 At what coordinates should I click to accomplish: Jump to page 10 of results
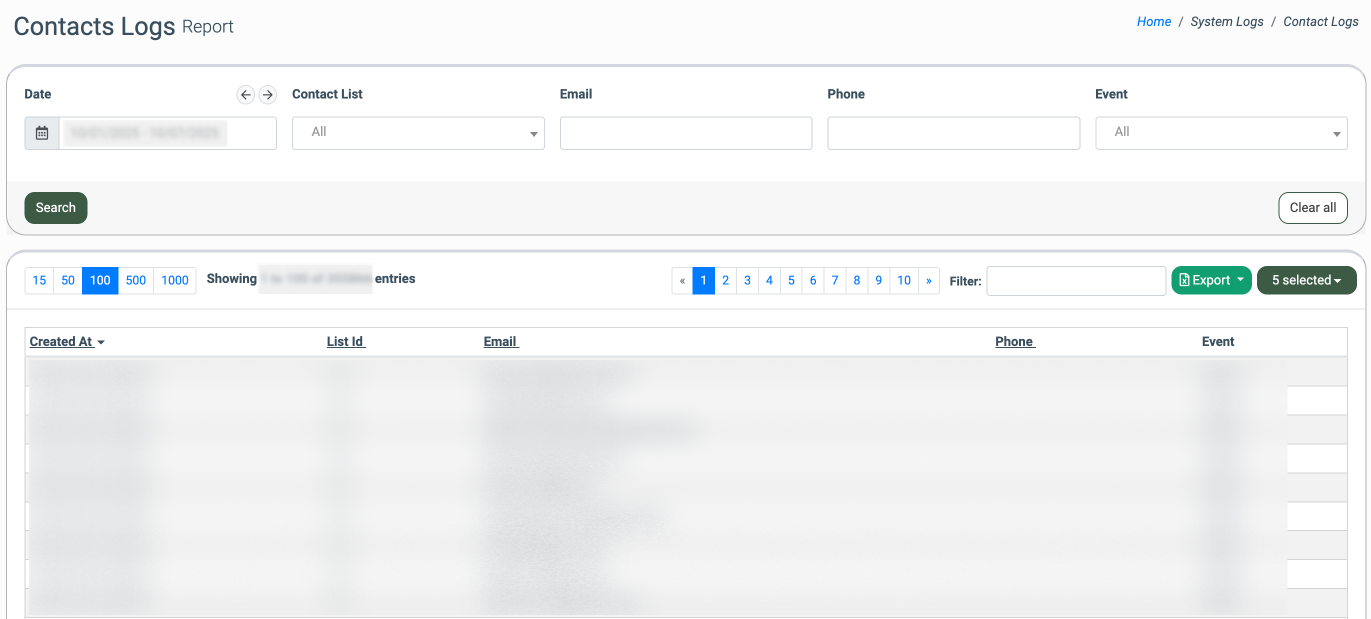pyautogui.click(x=904, y=281)
